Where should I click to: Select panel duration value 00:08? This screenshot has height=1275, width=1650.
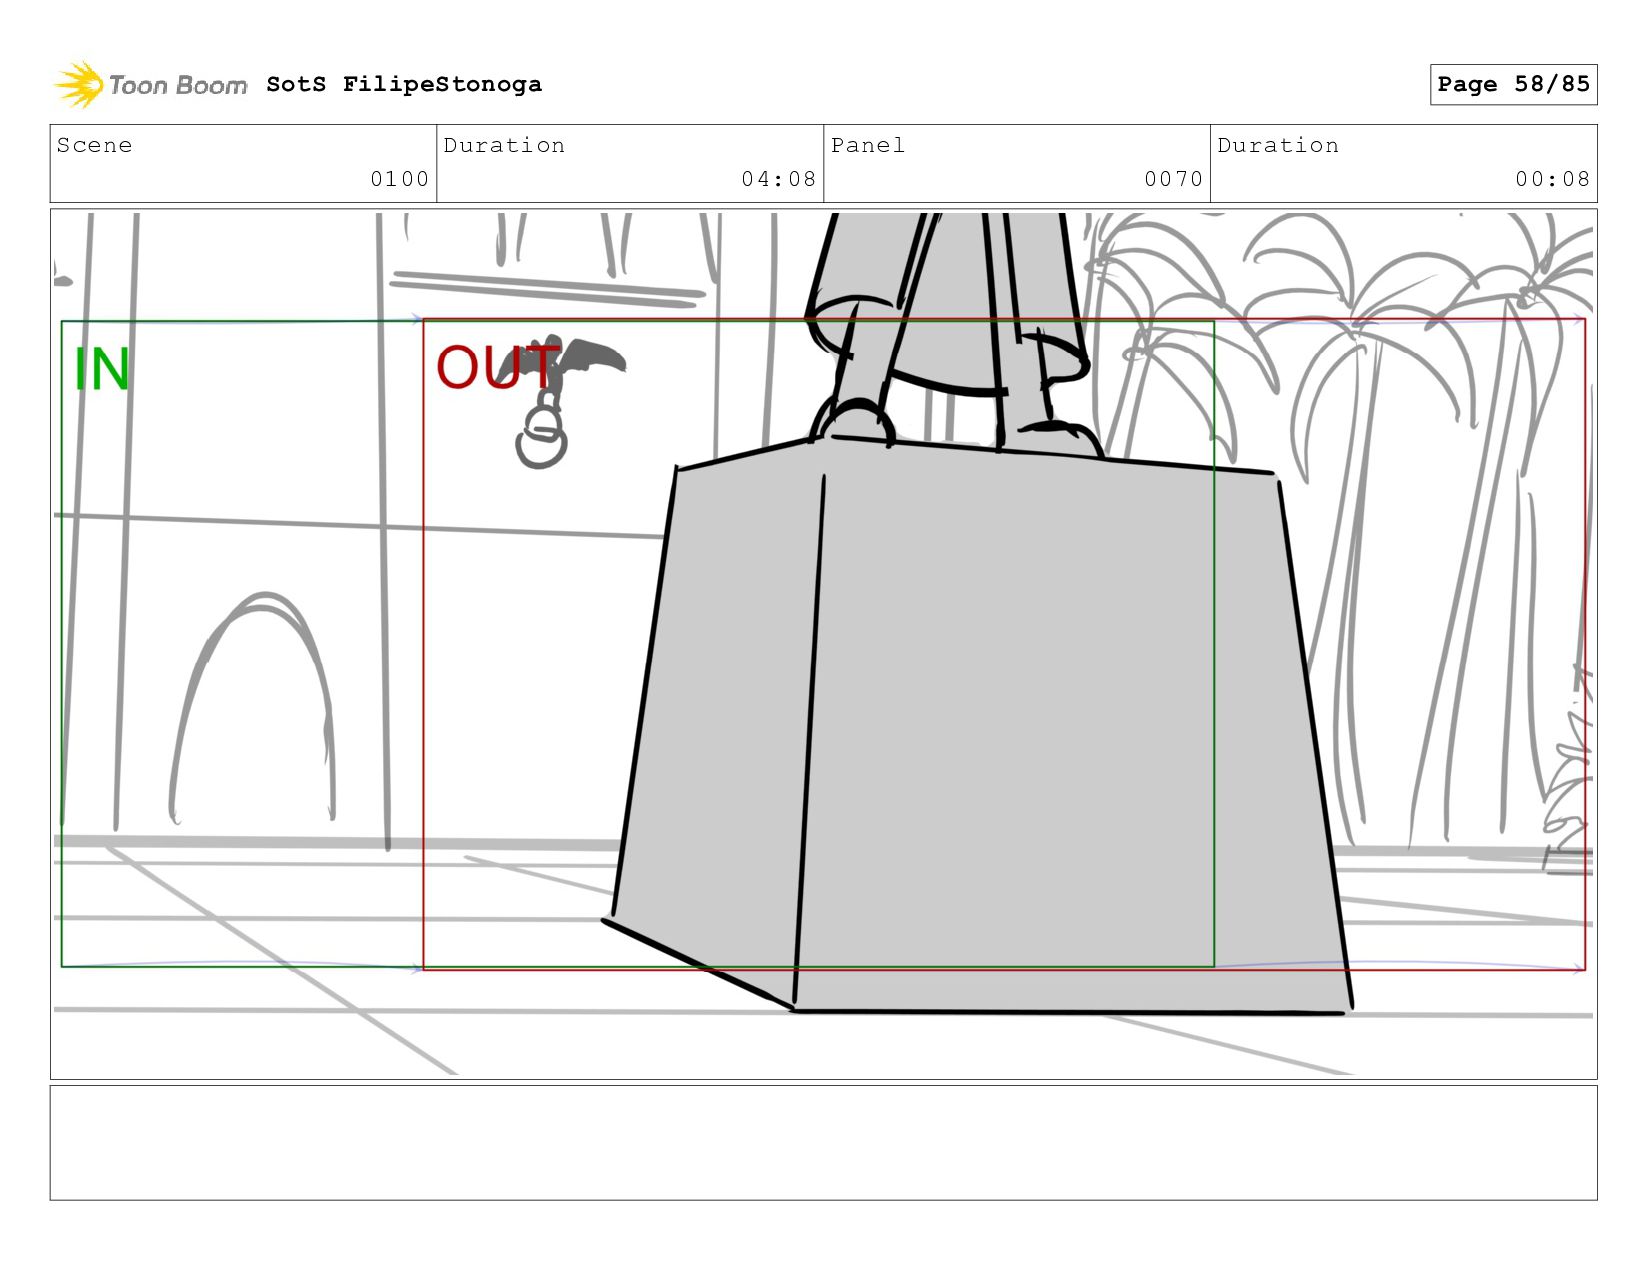pyautogui.click(x=1552, y=179)
